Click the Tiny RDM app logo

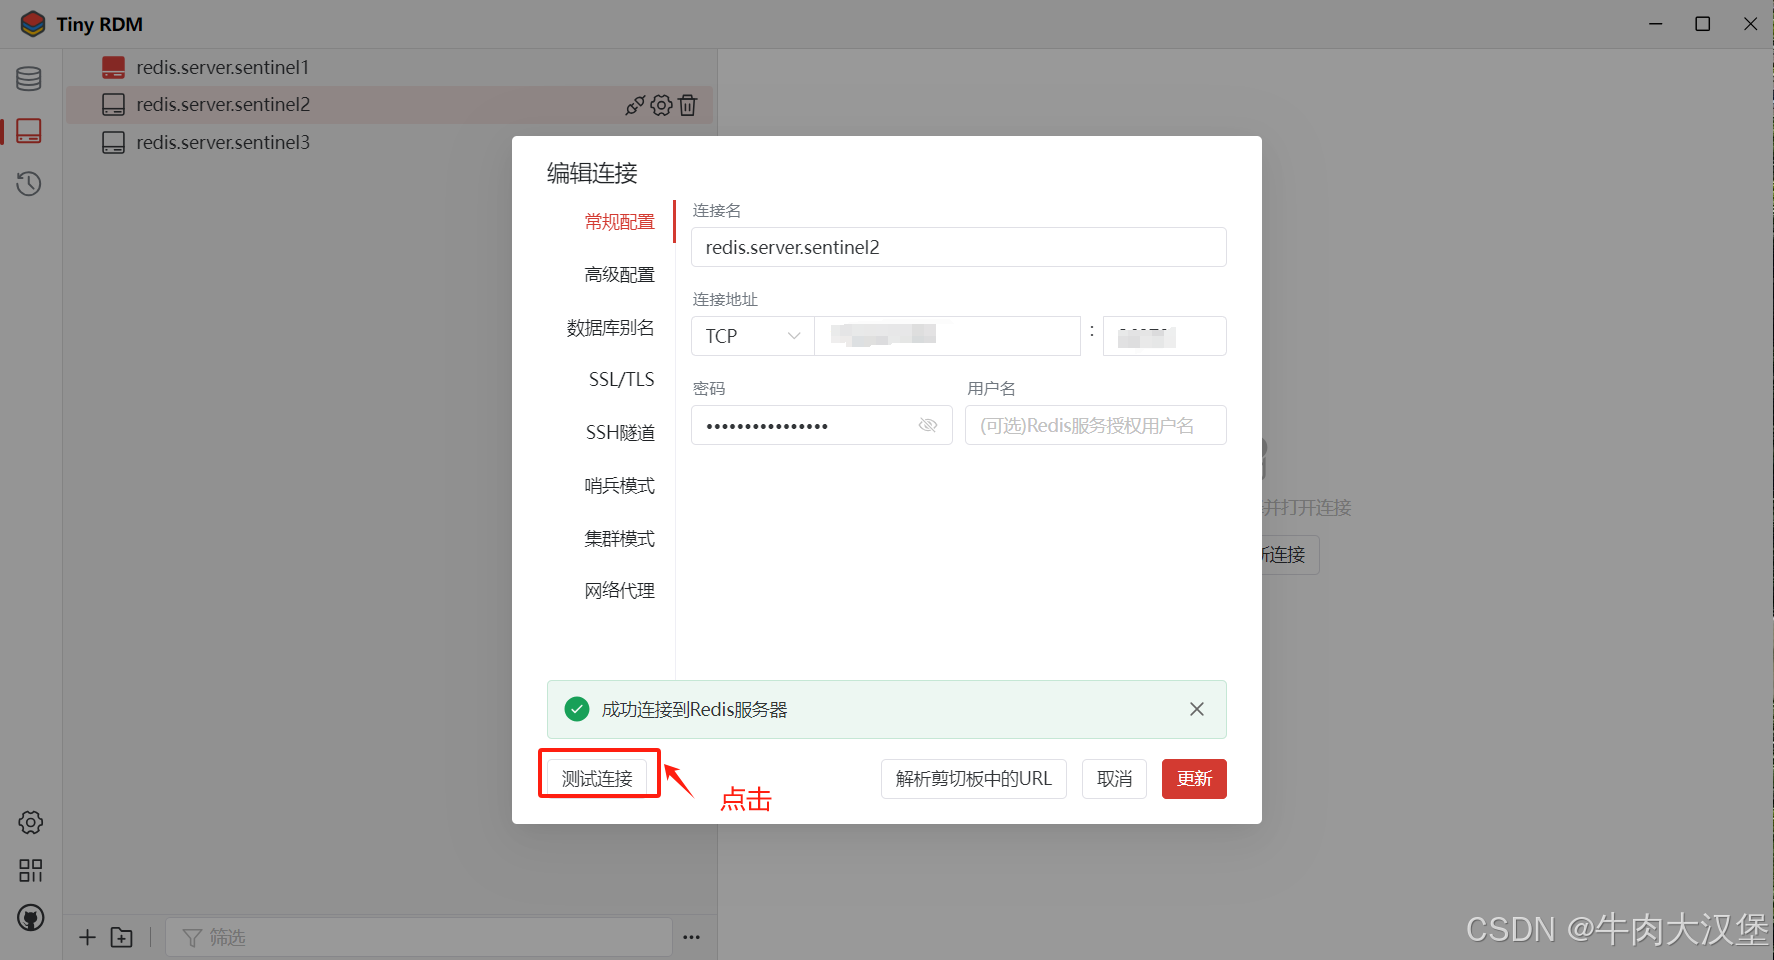[33, 24]
